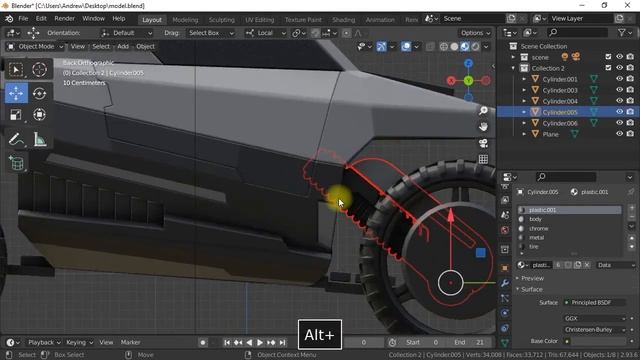640x360 pixels.
Task: Select the body material slot
Action: [x=570, y=219]
